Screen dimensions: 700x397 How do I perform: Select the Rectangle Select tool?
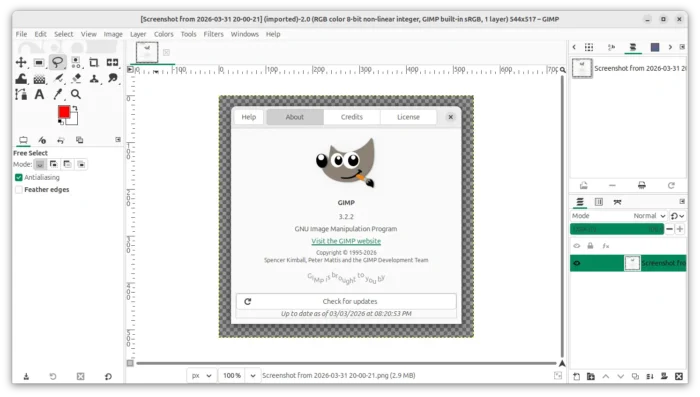tap(39, 63)
